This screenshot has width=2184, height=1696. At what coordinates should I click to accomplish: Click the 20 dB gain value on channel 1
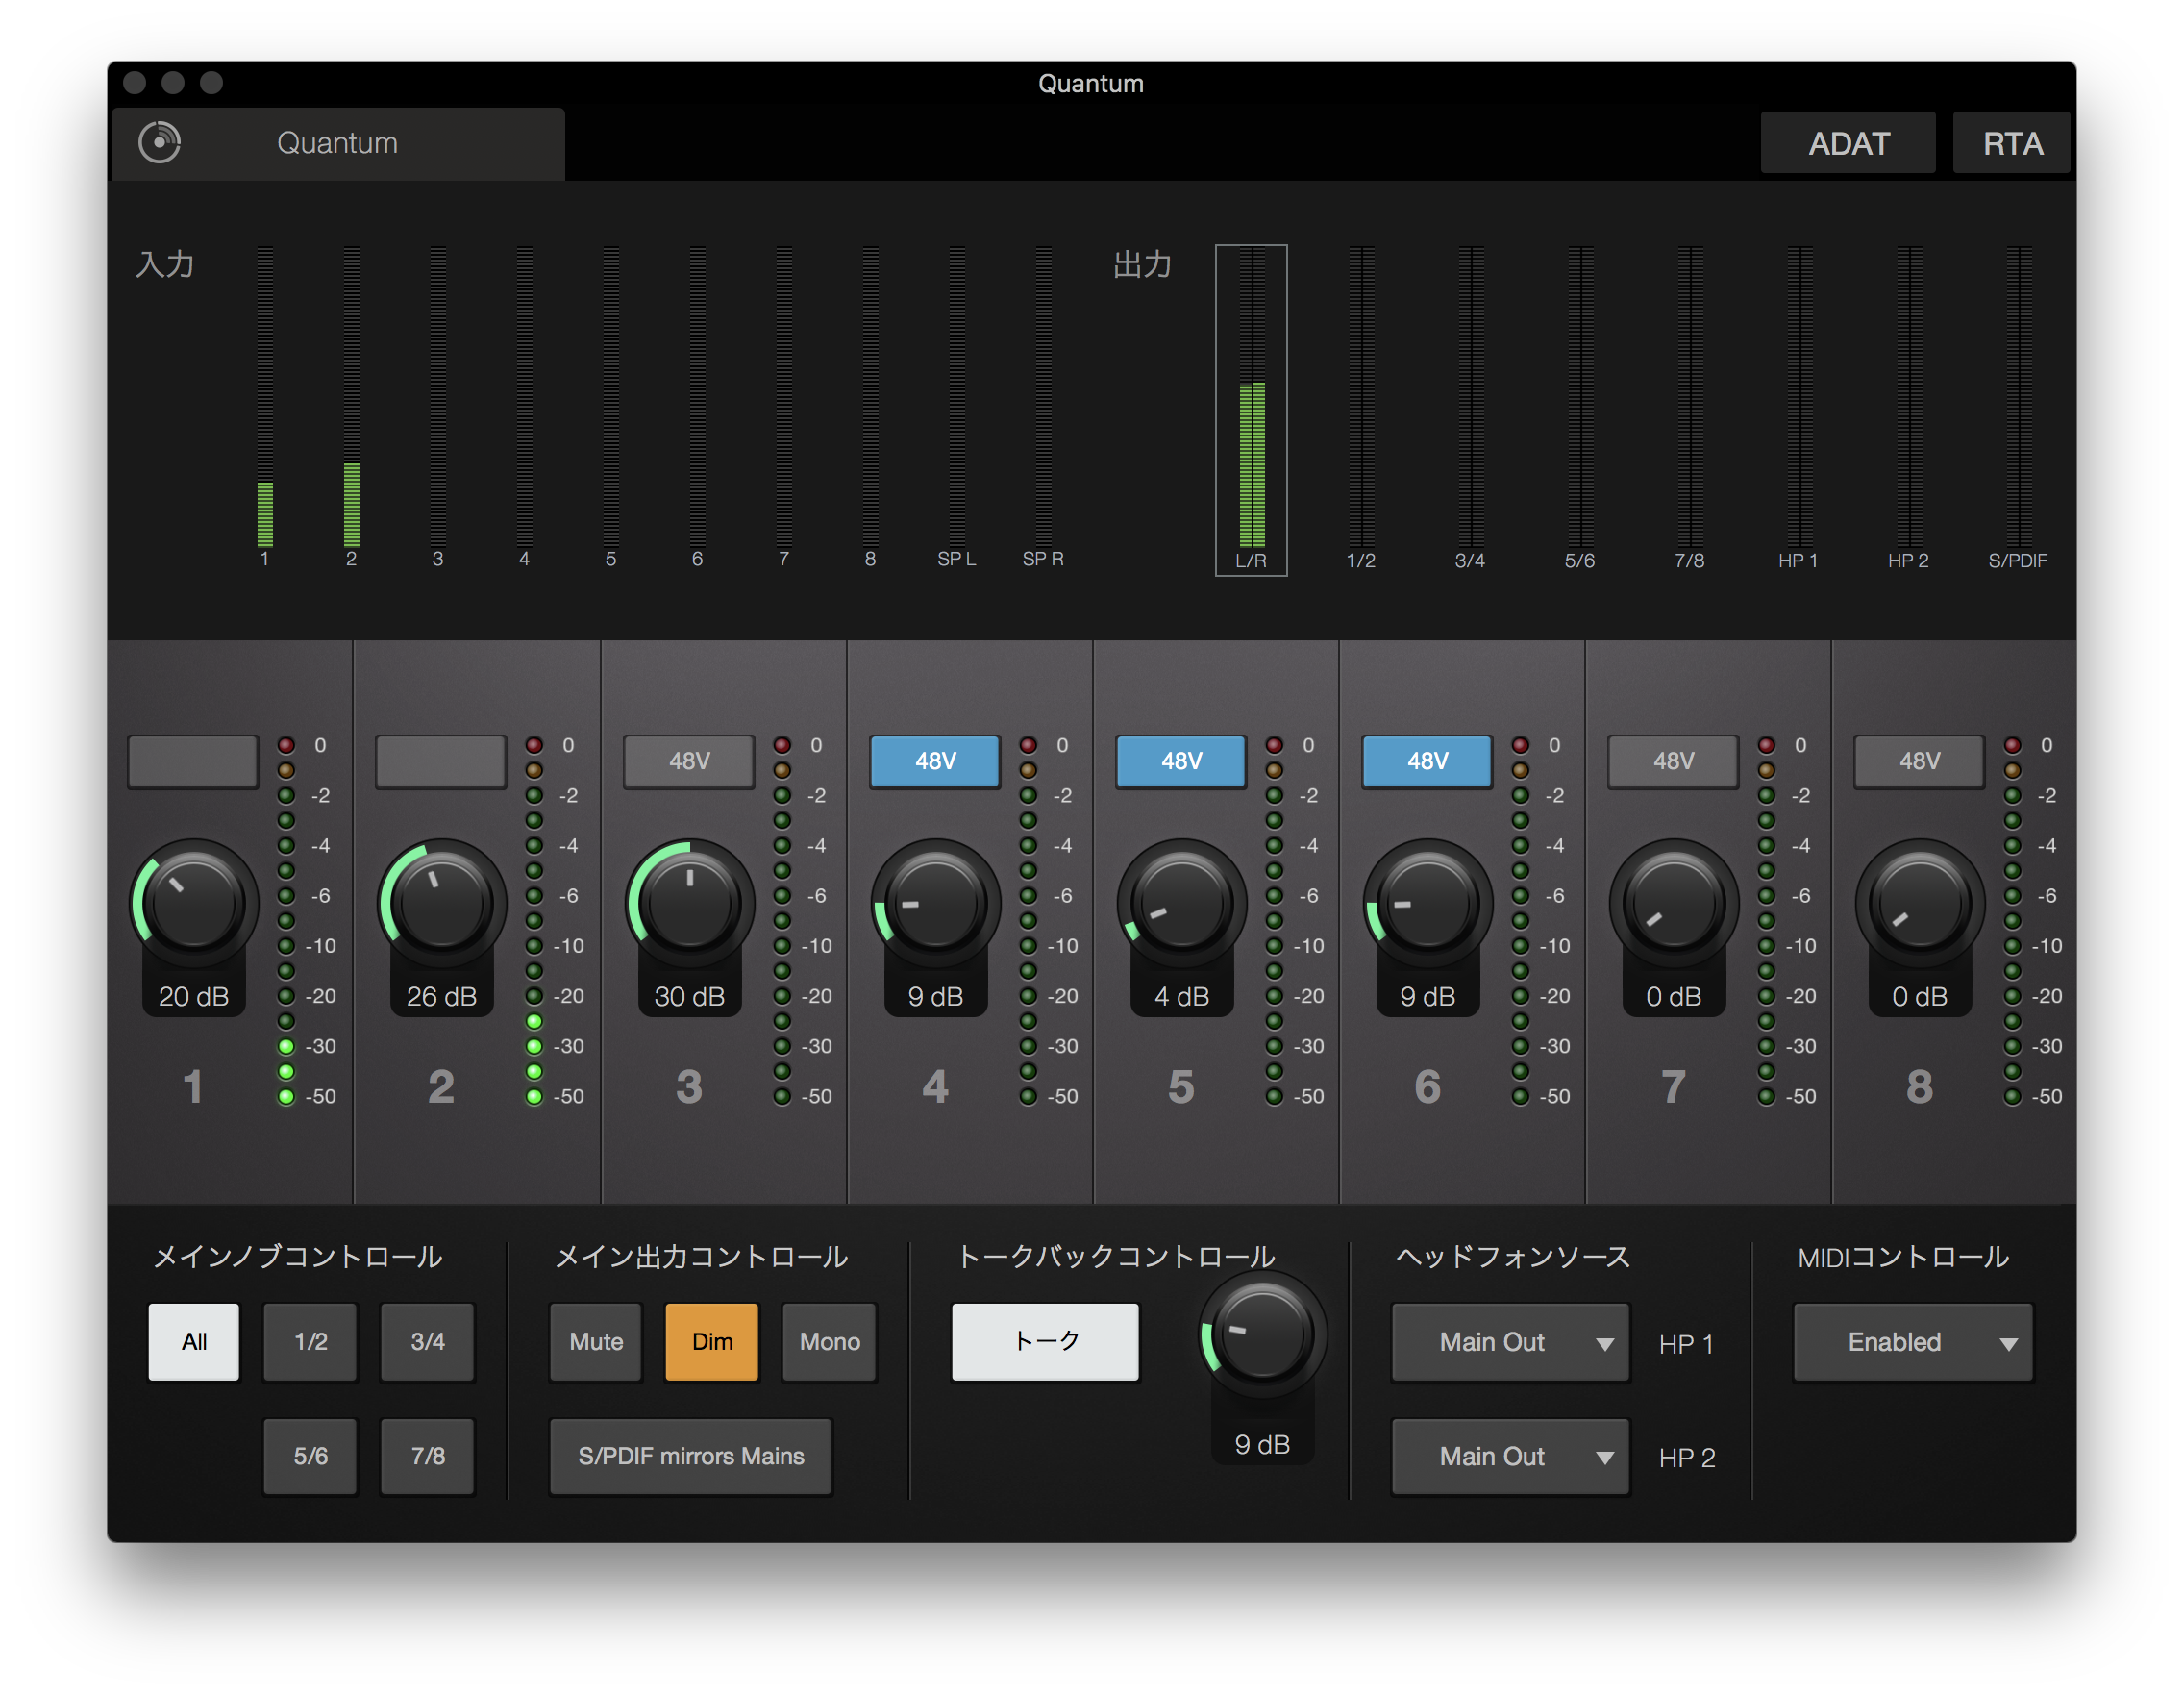194,997
